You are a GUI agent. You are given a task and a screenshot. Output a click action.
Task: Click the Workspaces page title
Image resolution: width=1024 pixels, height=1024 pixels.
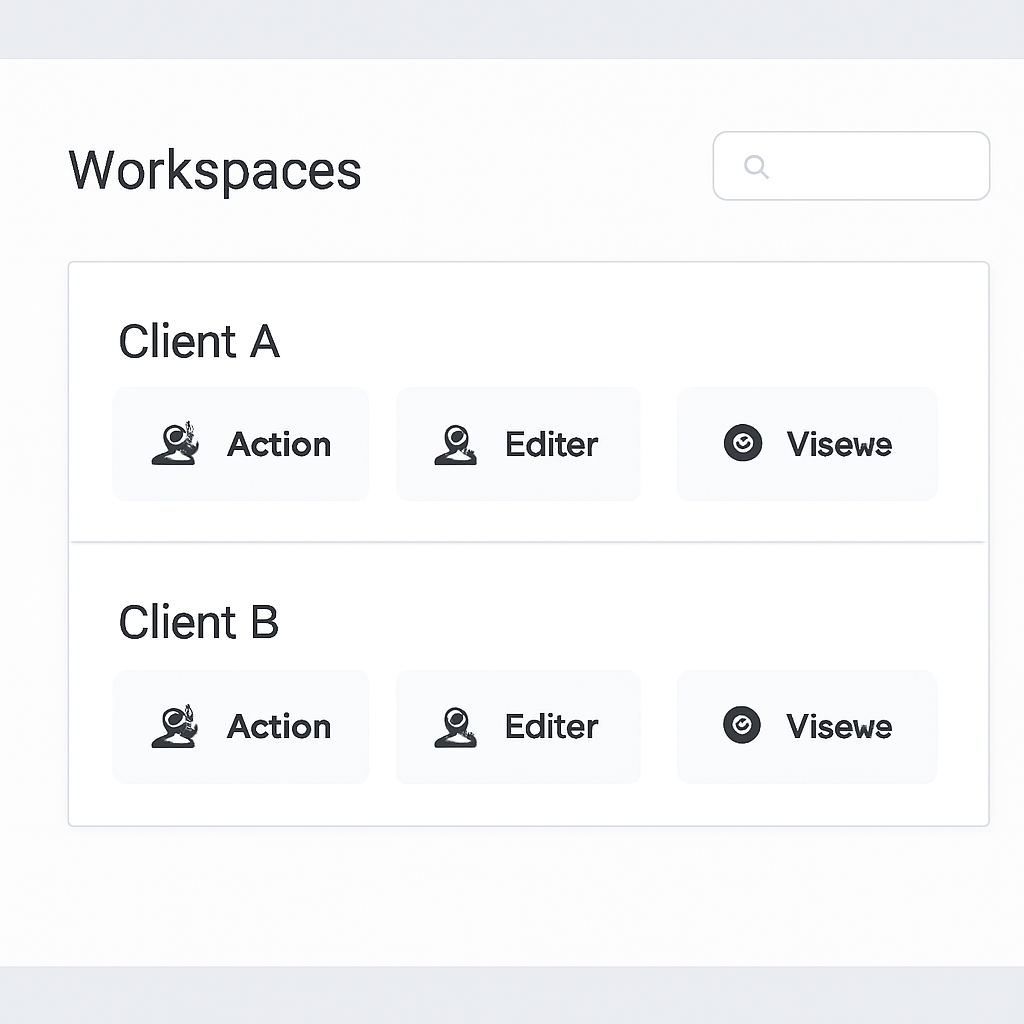(x=214, y=170)
